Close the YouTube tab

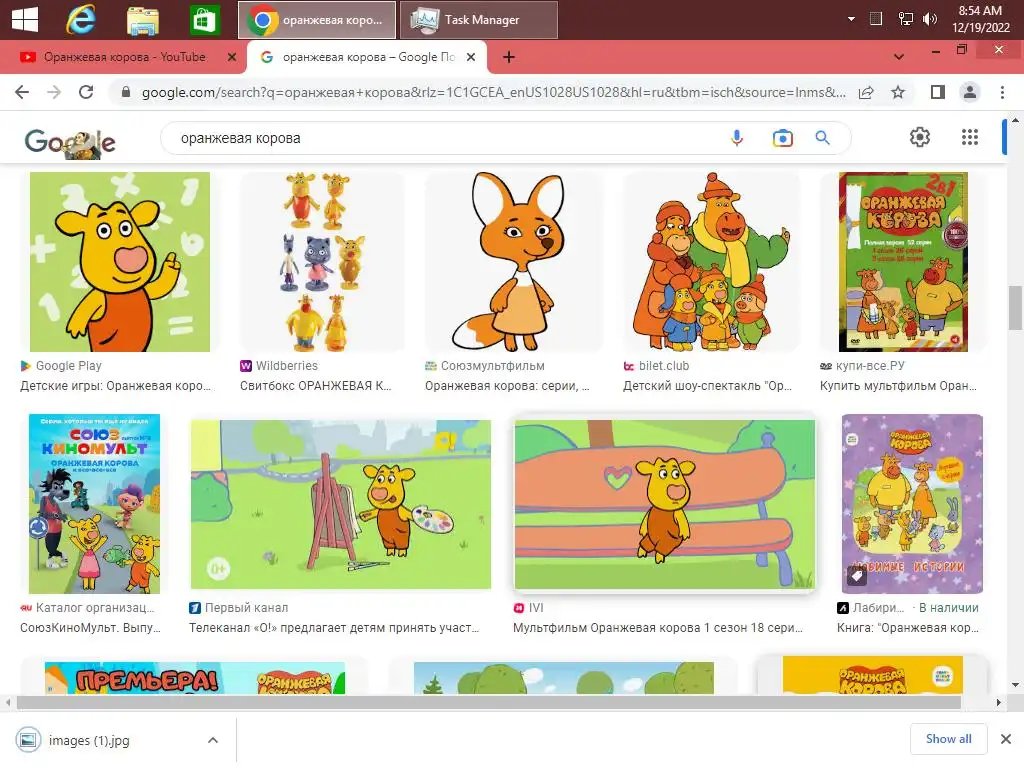pyautogui.click(x=232, y=57)
